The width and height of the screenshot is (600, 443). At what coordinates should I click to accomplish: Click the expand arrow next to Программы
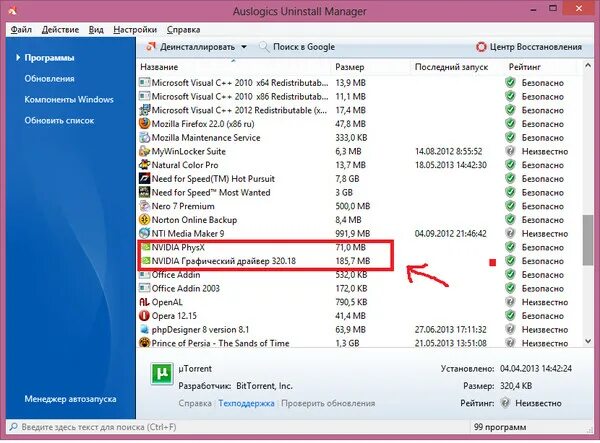point(18,58)
